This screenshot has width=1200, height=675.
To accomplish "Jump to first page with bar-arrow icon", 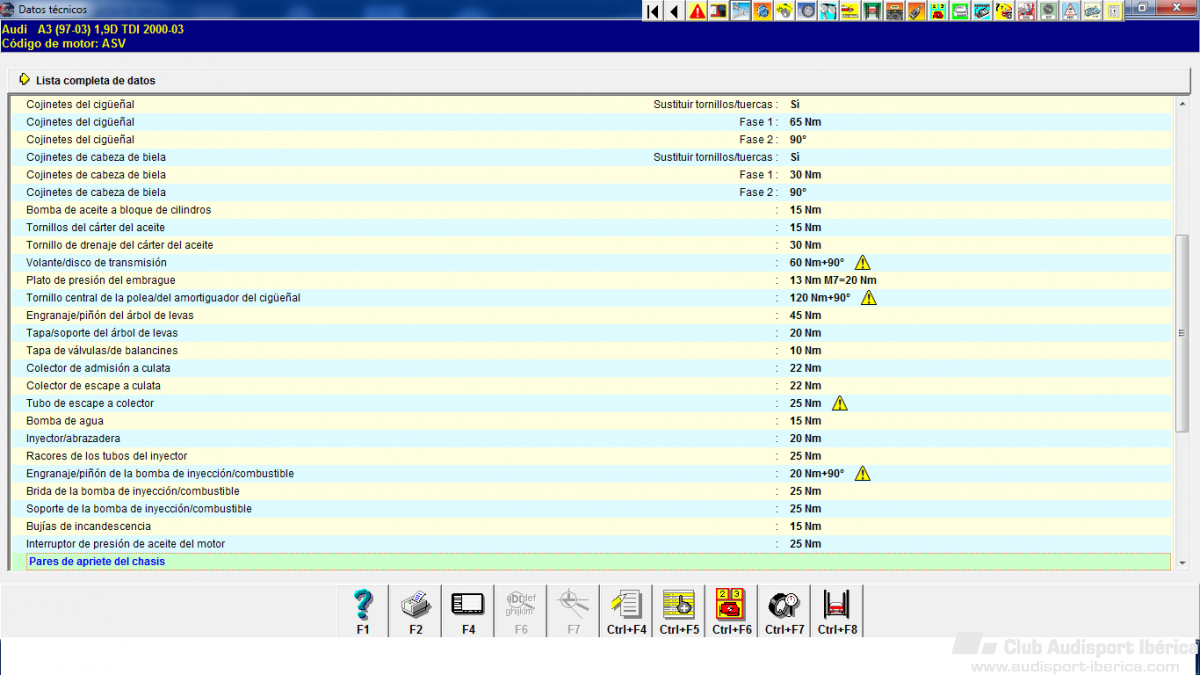I will pos(653,11).
